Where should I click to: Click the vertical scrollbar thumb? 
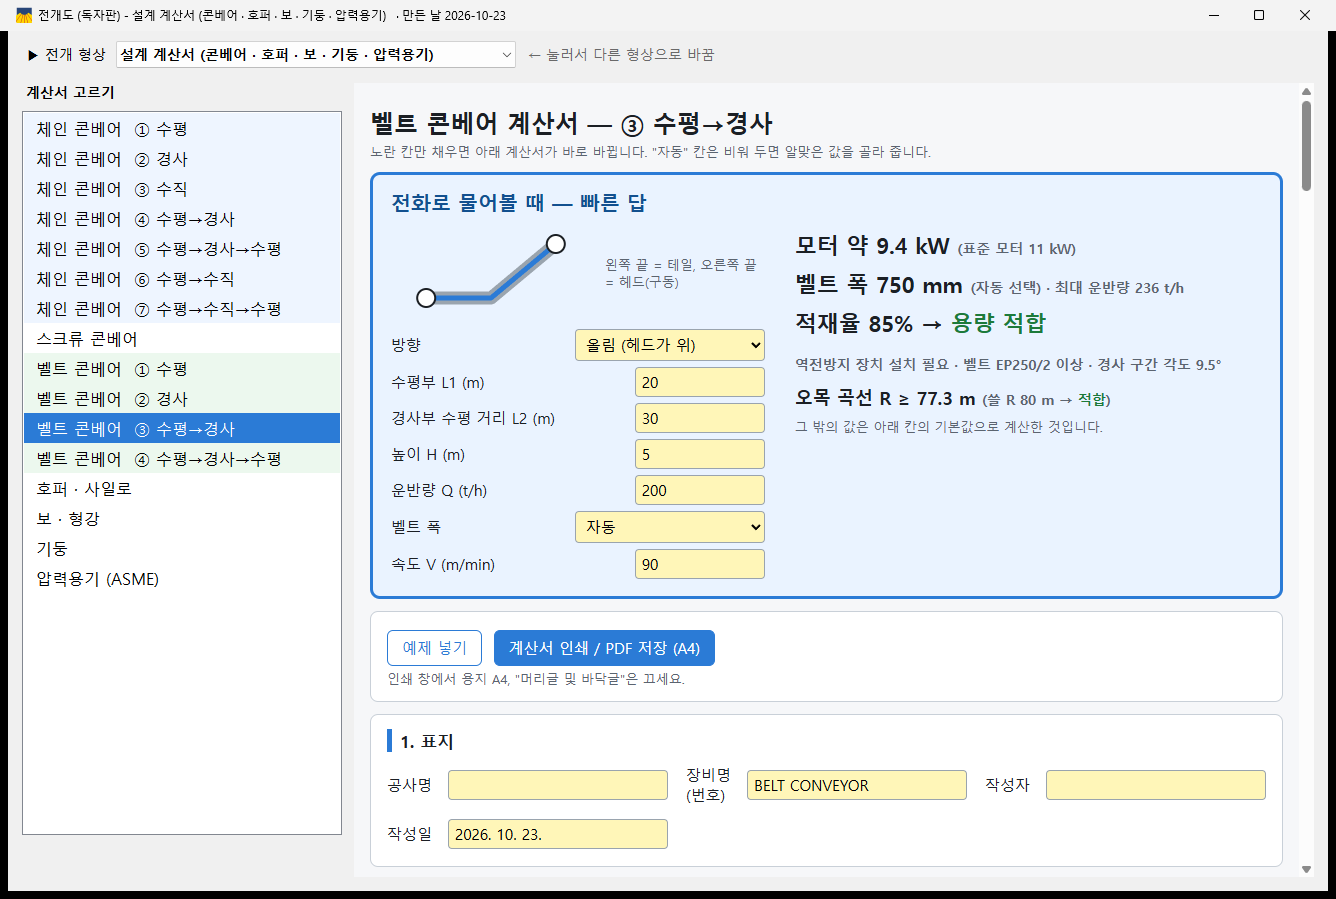[1306, 146]
